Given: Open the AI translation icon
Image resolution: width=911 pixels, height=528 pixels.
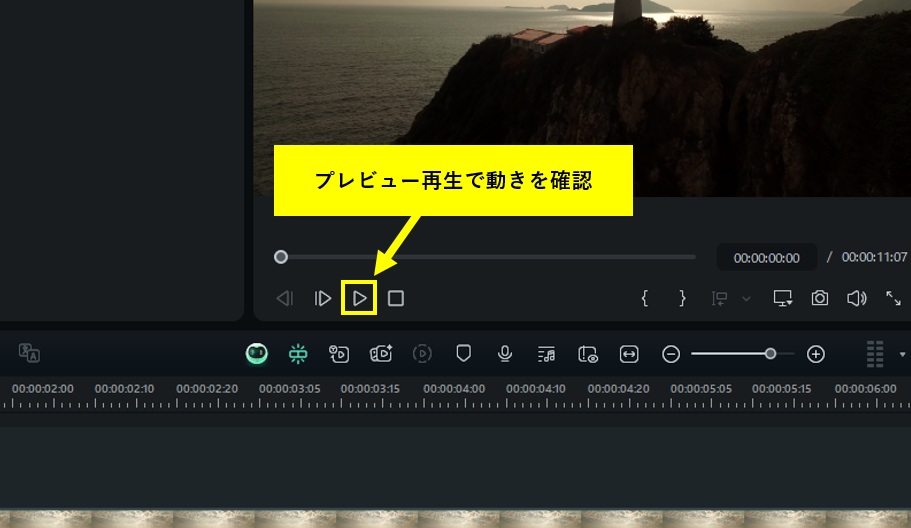Looking at the screenshot, I should click(29, 353).
